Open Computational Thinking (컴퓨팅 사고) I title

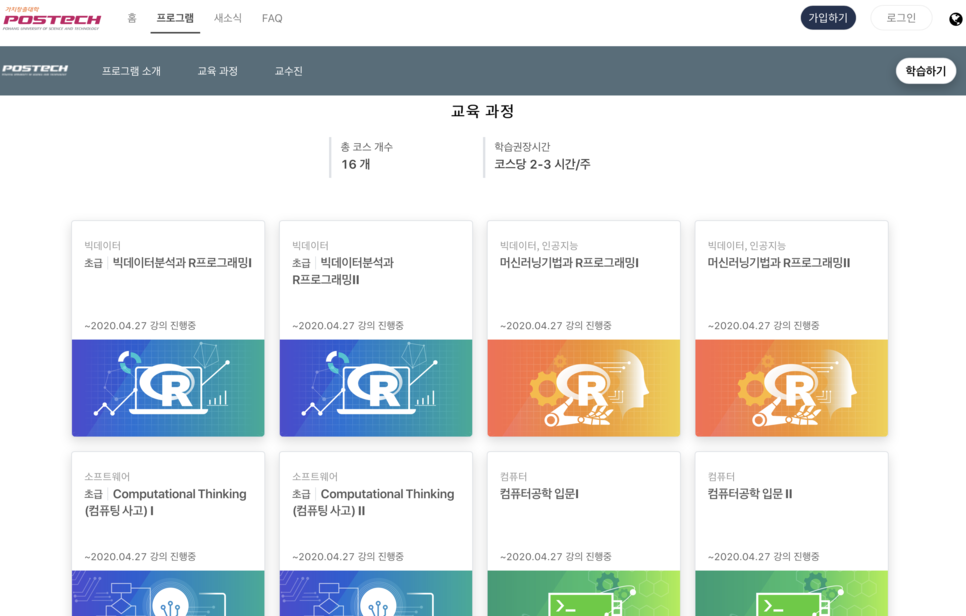165,502
